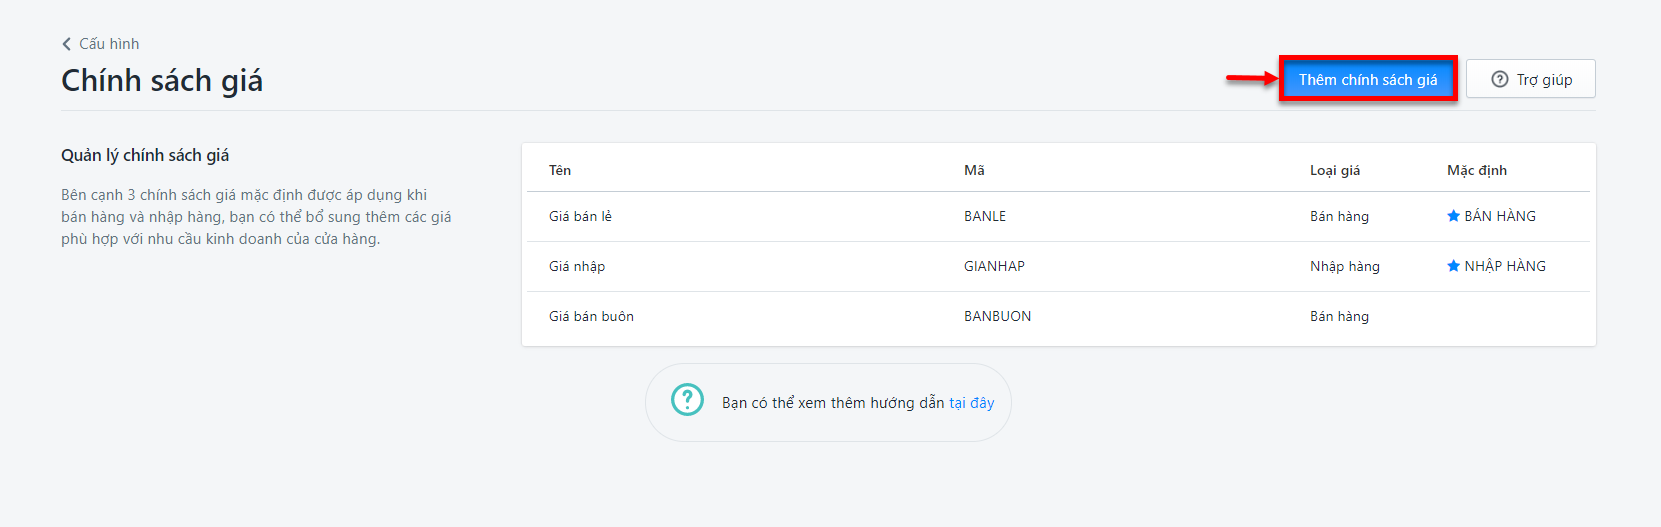Follow the 'tại đây' guide link
Screen dimensions: 1661x527
(971, 403)
